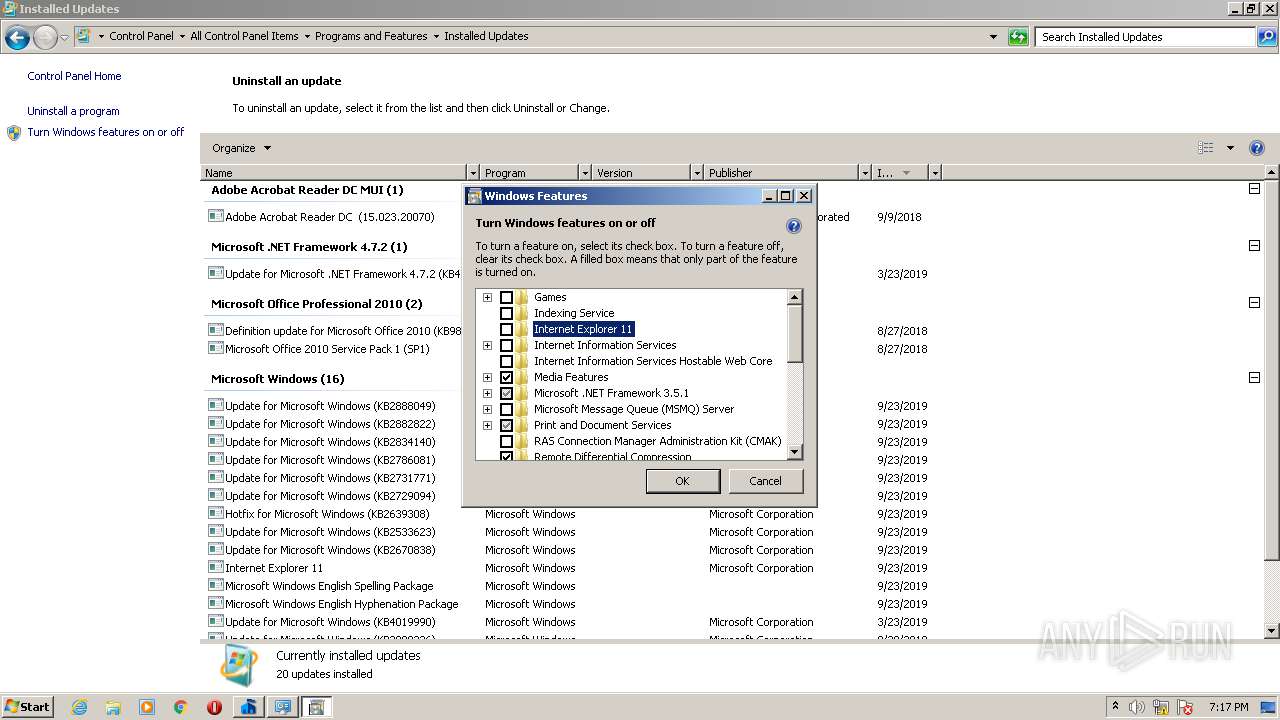The image size is (1280, 720).
Task: Sort by the Program column header
Action: [x=529, y=173]
